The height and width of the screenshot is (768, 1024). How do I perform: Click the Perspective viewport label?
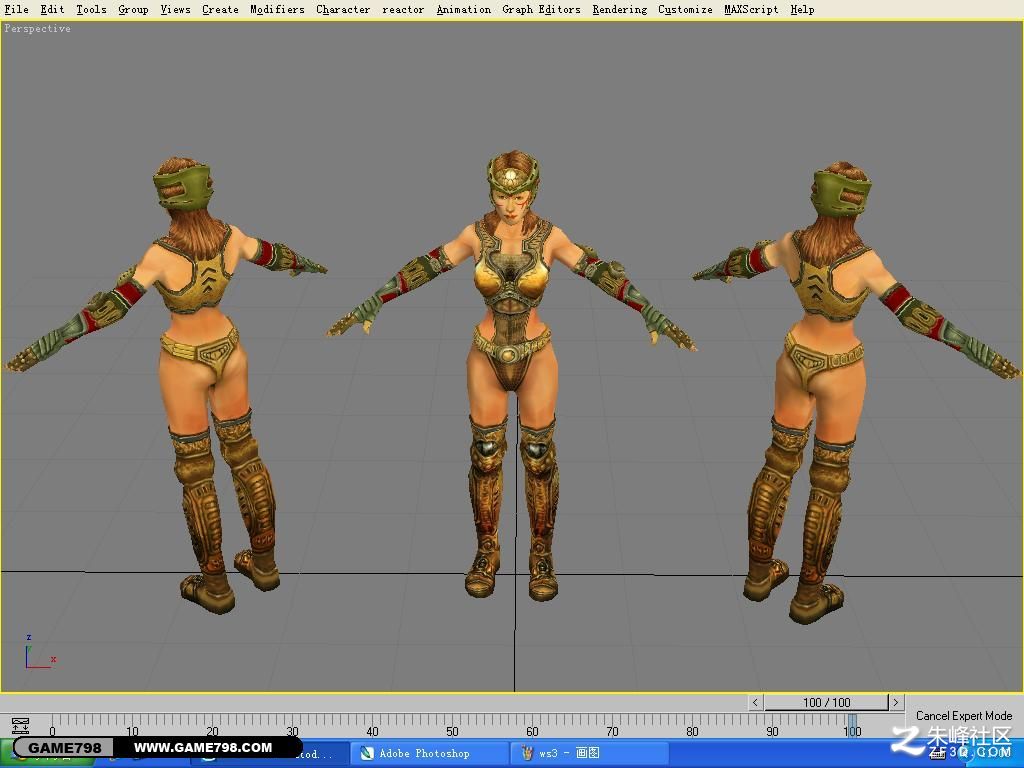pyautogui.click(x=37, y=28)
